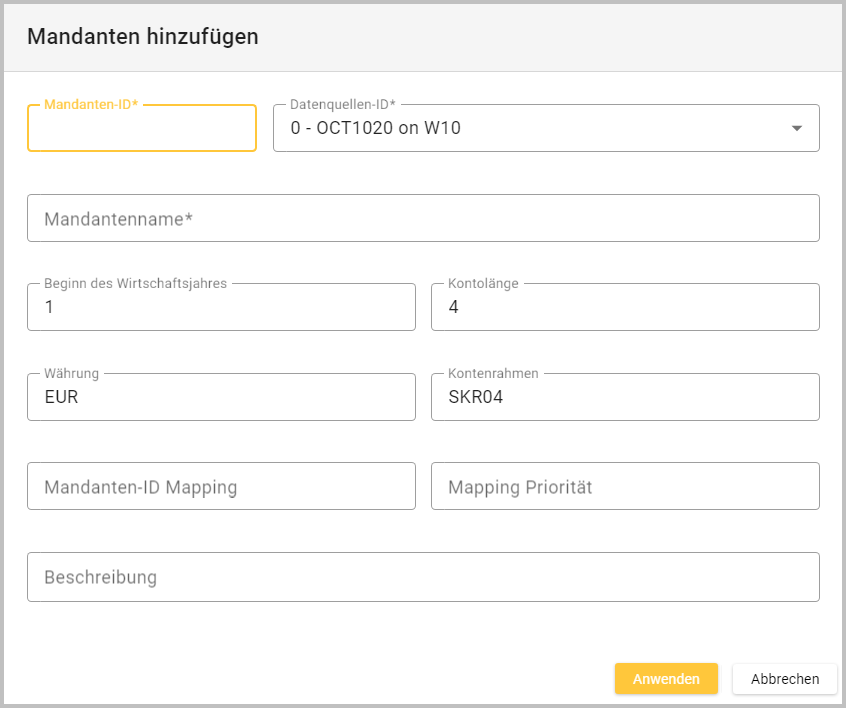846x708 pixels.
Task: Click the floating 'Mandanten-ID*' label
Action: 91,104
